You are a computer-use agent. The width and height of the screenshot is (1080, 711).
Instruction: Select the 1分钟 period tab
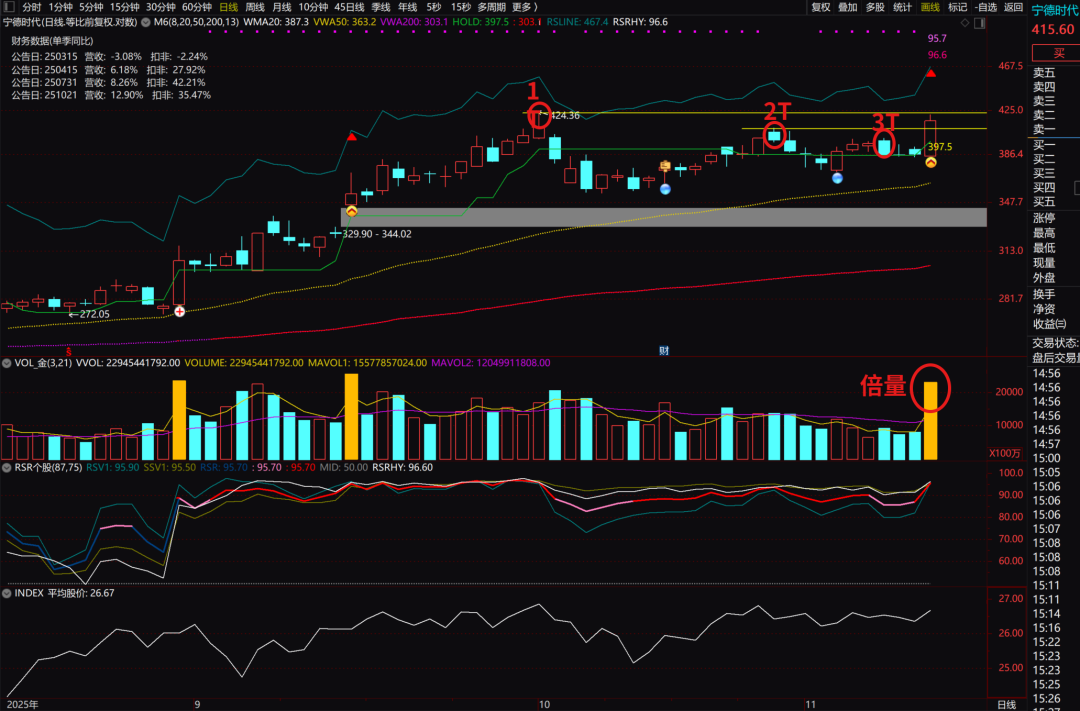61,7
